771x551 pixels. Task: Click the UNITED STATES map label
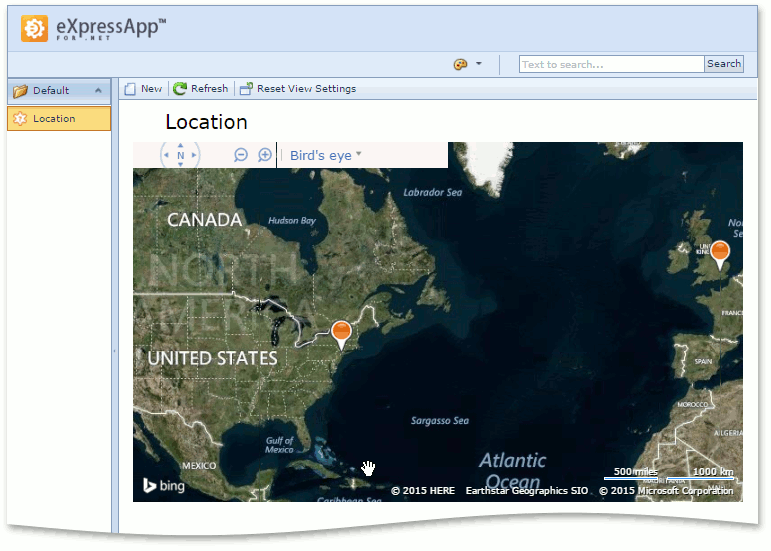[212, 358]
